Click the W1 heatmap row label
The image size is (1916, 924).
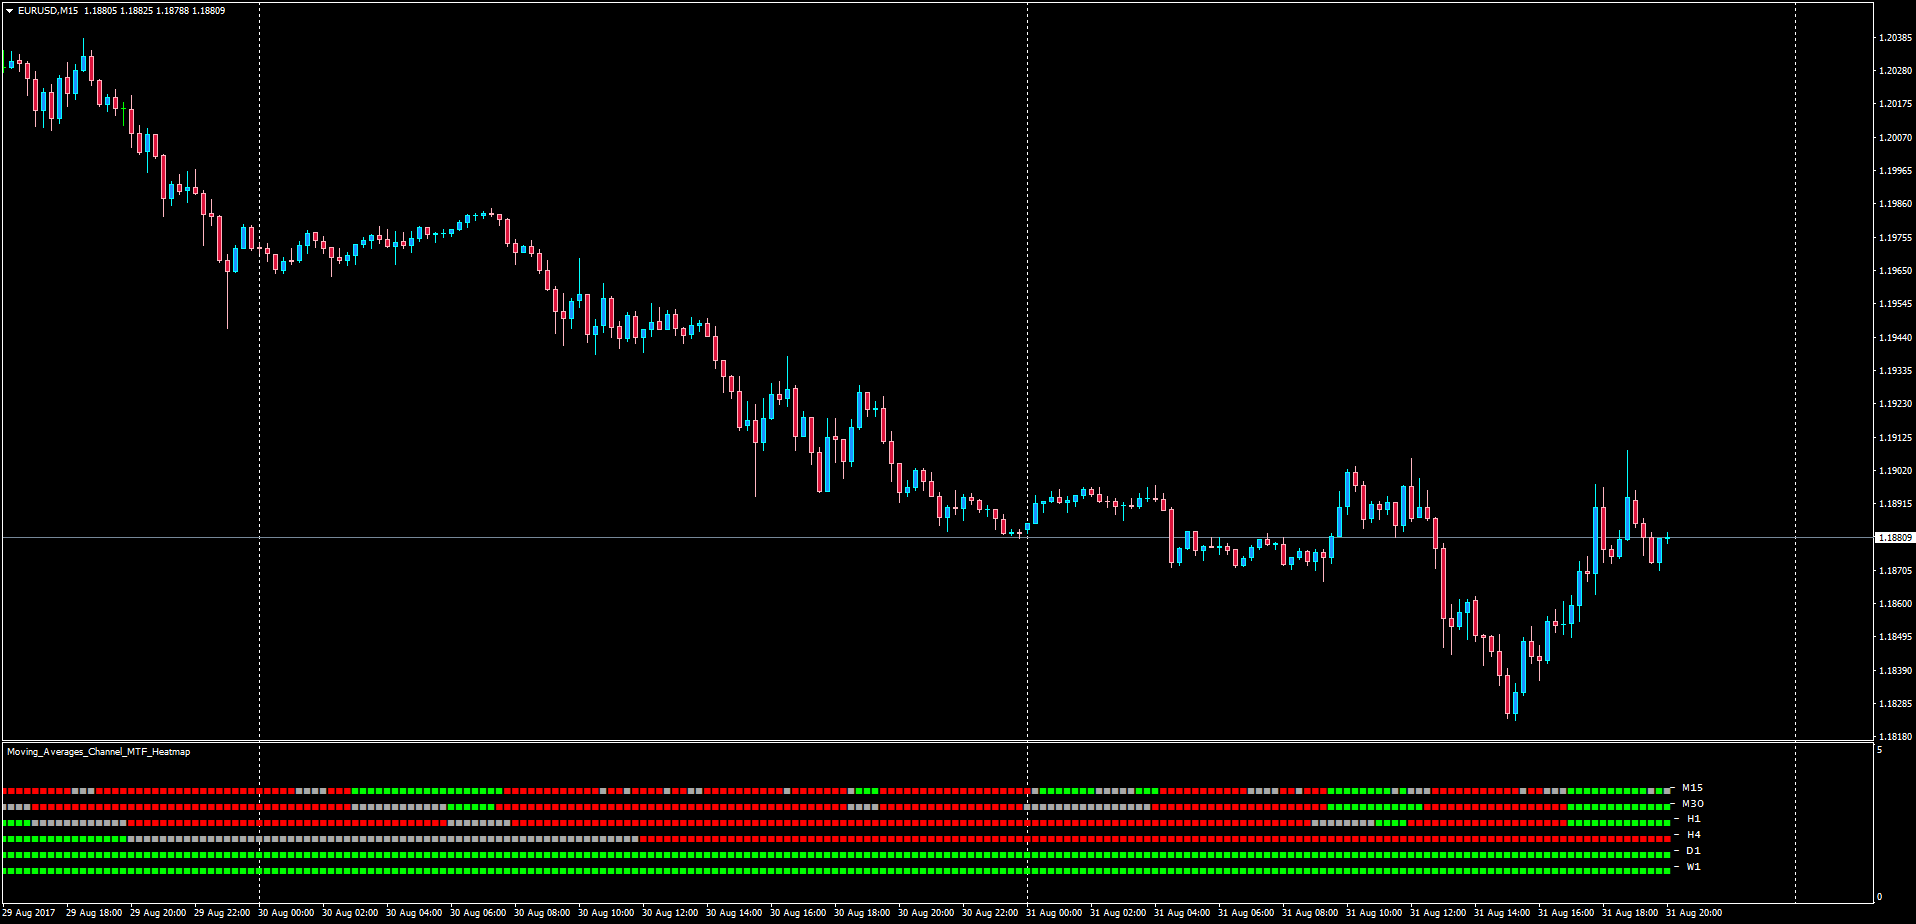1693,867
